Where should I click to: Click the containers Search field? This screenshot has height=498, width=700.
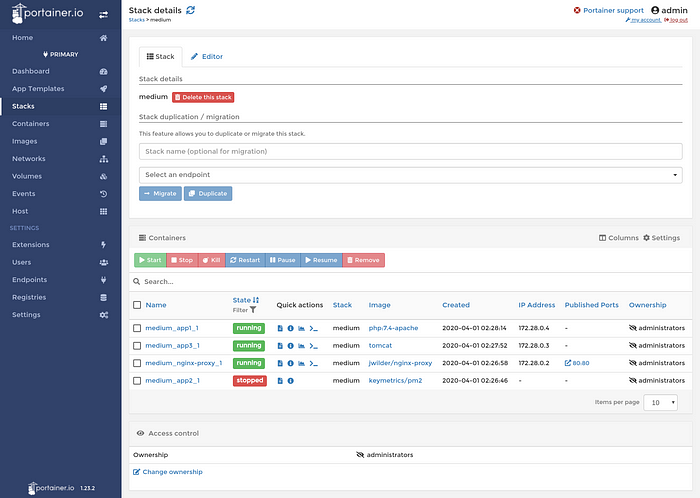[410, 282]
